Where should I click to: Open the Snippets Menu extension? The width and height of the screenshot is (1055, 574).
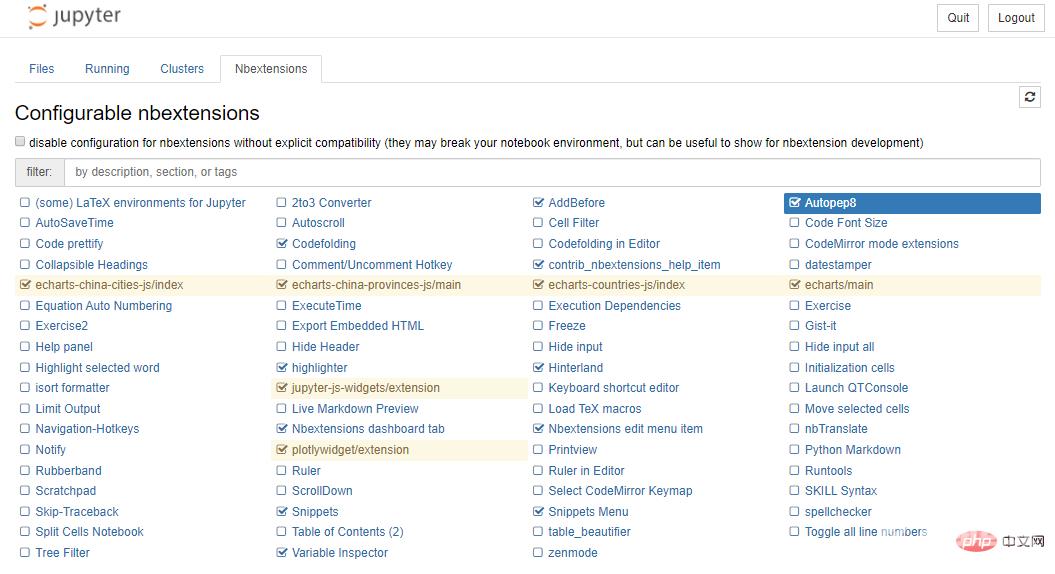pyautogui.click(x=588, y=512)
